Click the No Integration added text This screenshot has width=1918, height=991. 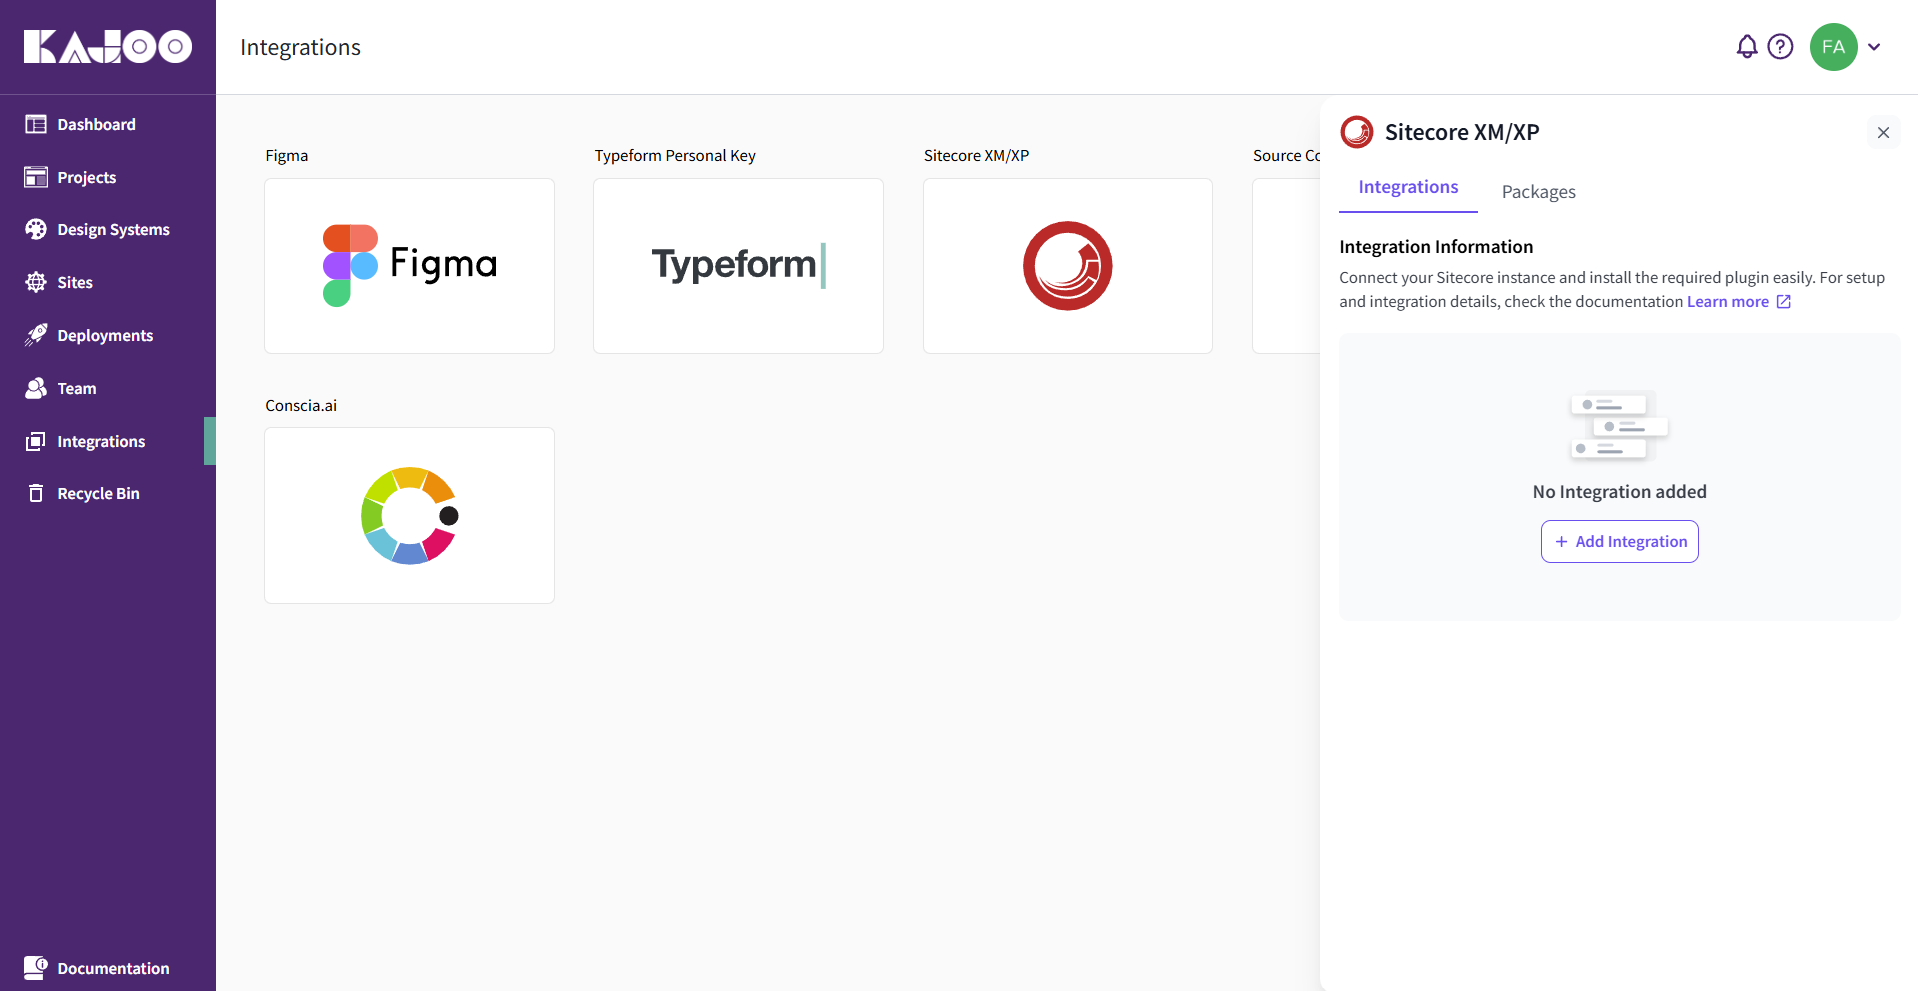(1619, 492)
